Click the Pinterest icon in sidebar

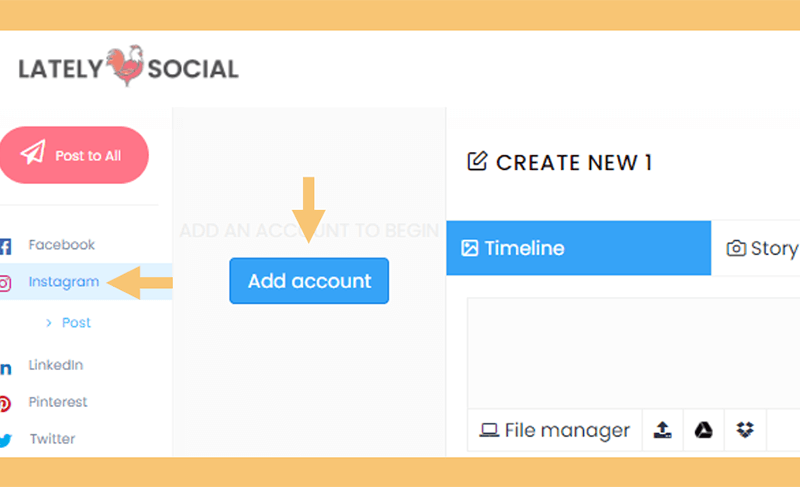[x=5, y=403]
